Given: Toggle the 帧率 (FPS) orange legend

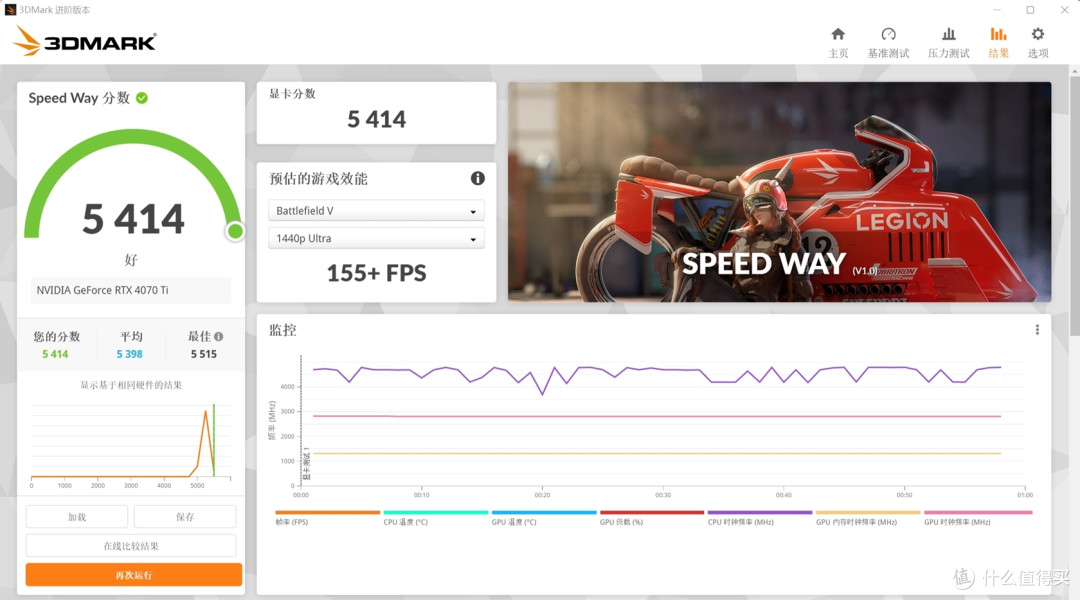Looking at the screenshot, I should [327, 517].
